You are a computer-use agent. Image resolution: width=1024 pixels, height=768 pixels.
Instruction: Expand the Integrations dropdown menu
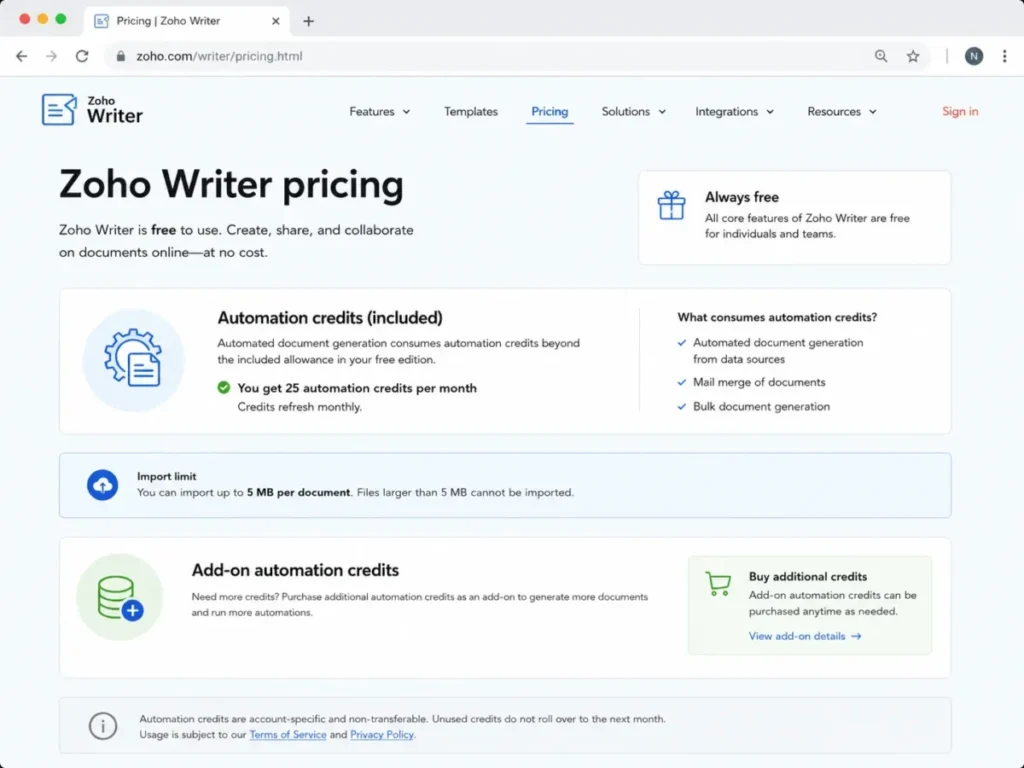734,112
